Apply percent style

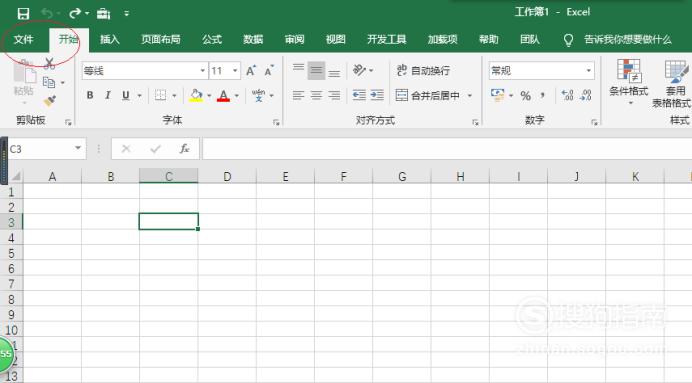pyautogui.click(x=525, y=95)
